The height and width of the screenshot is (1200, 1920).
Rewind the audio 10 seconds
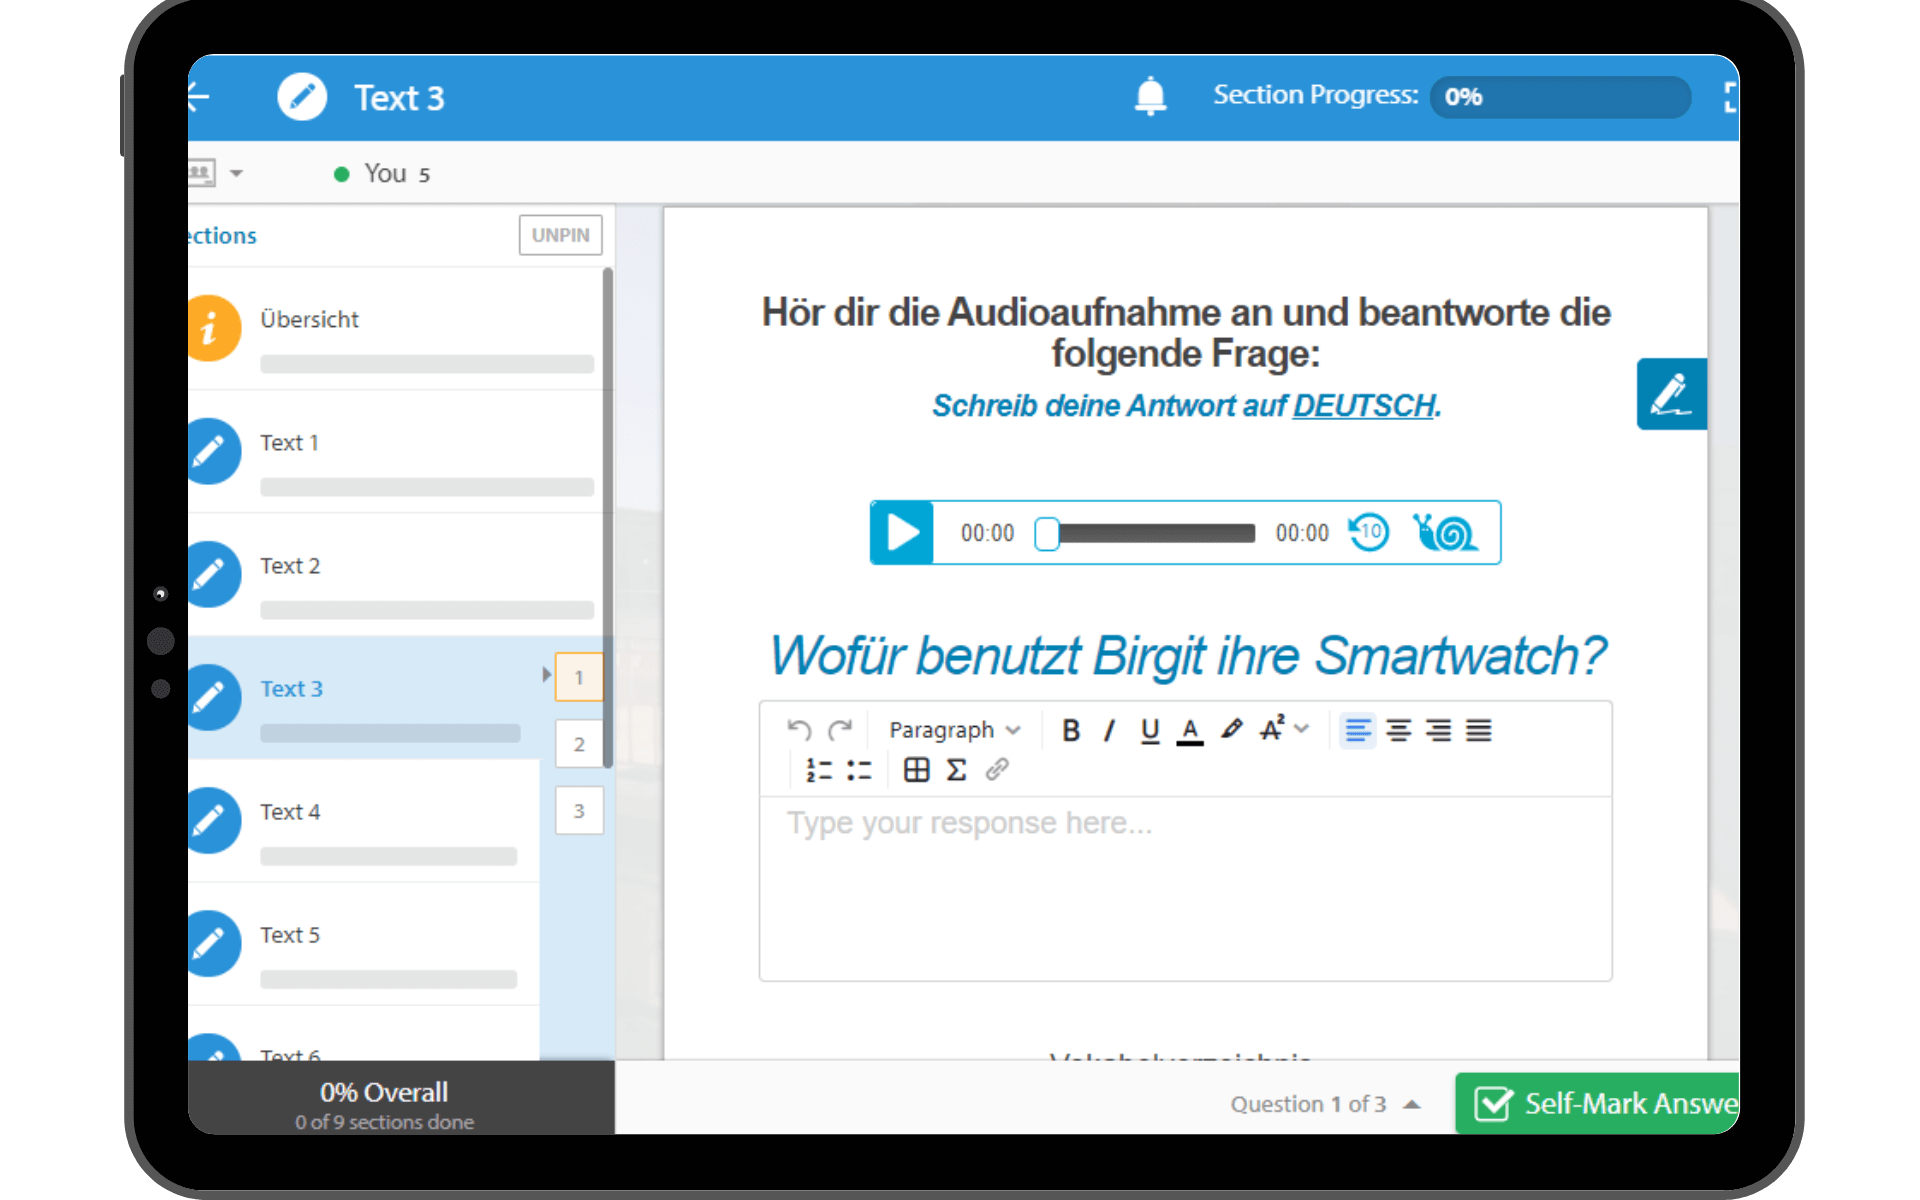tap(1369, 532)
